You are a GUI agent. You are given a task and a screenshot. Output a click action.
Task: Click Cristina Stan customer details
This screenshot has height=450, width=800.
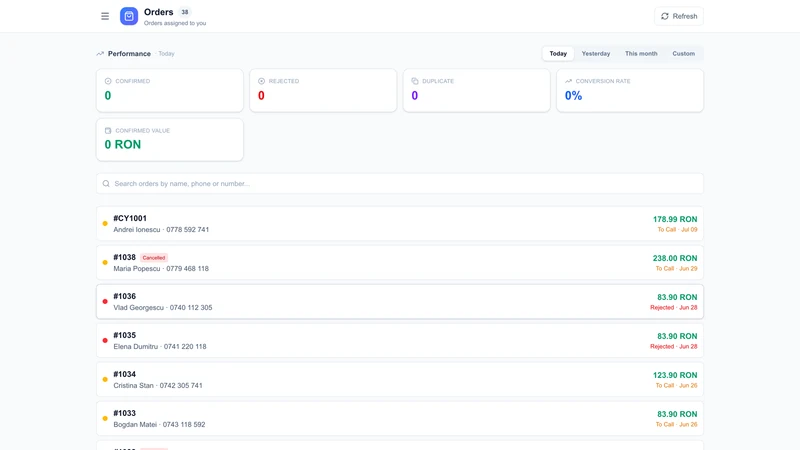158,385
